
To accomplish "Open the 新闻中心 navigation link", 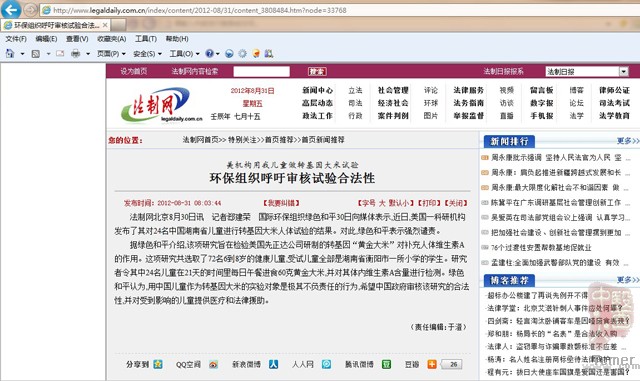I will (317, 90).
